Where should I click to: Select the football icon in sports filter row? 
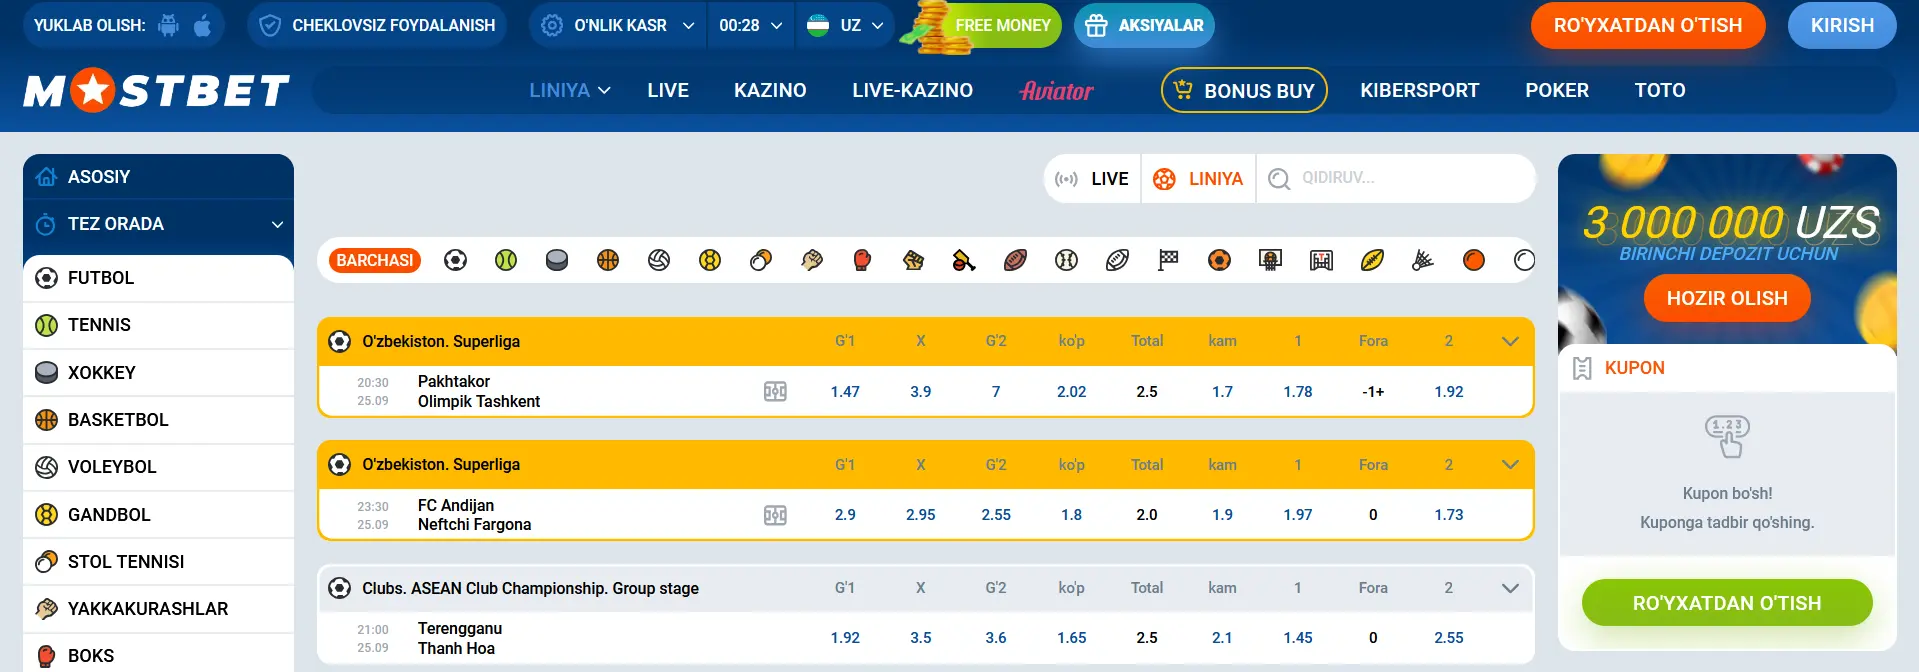455,260
